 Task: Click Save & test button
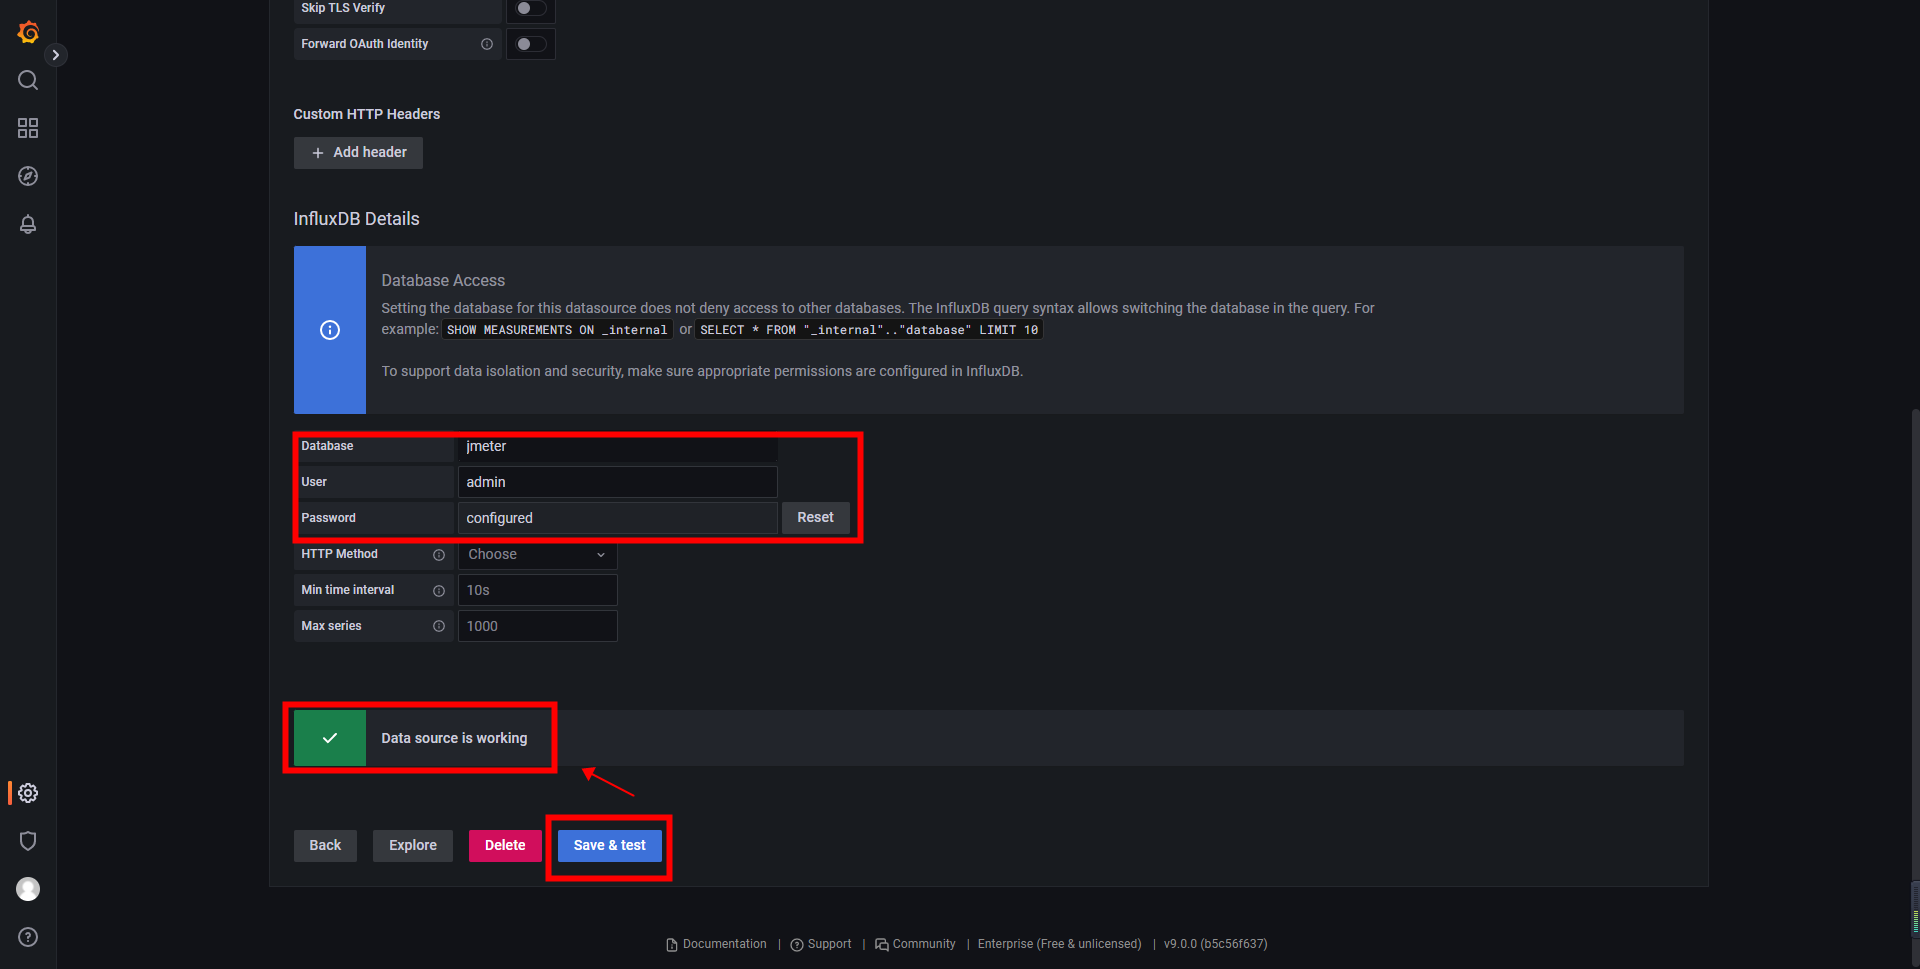coord(610,846)
